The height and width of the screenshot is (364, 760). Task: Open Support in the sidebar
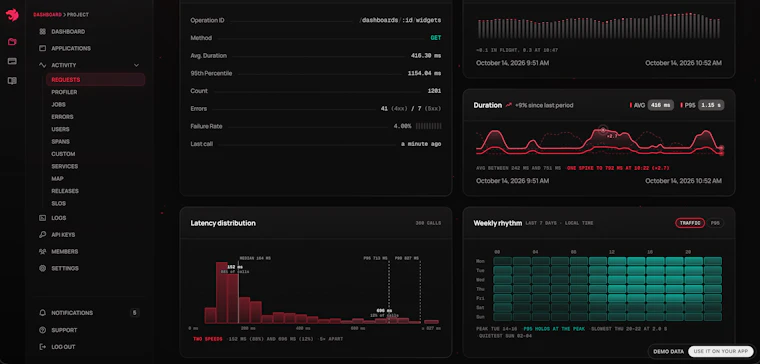64,330
